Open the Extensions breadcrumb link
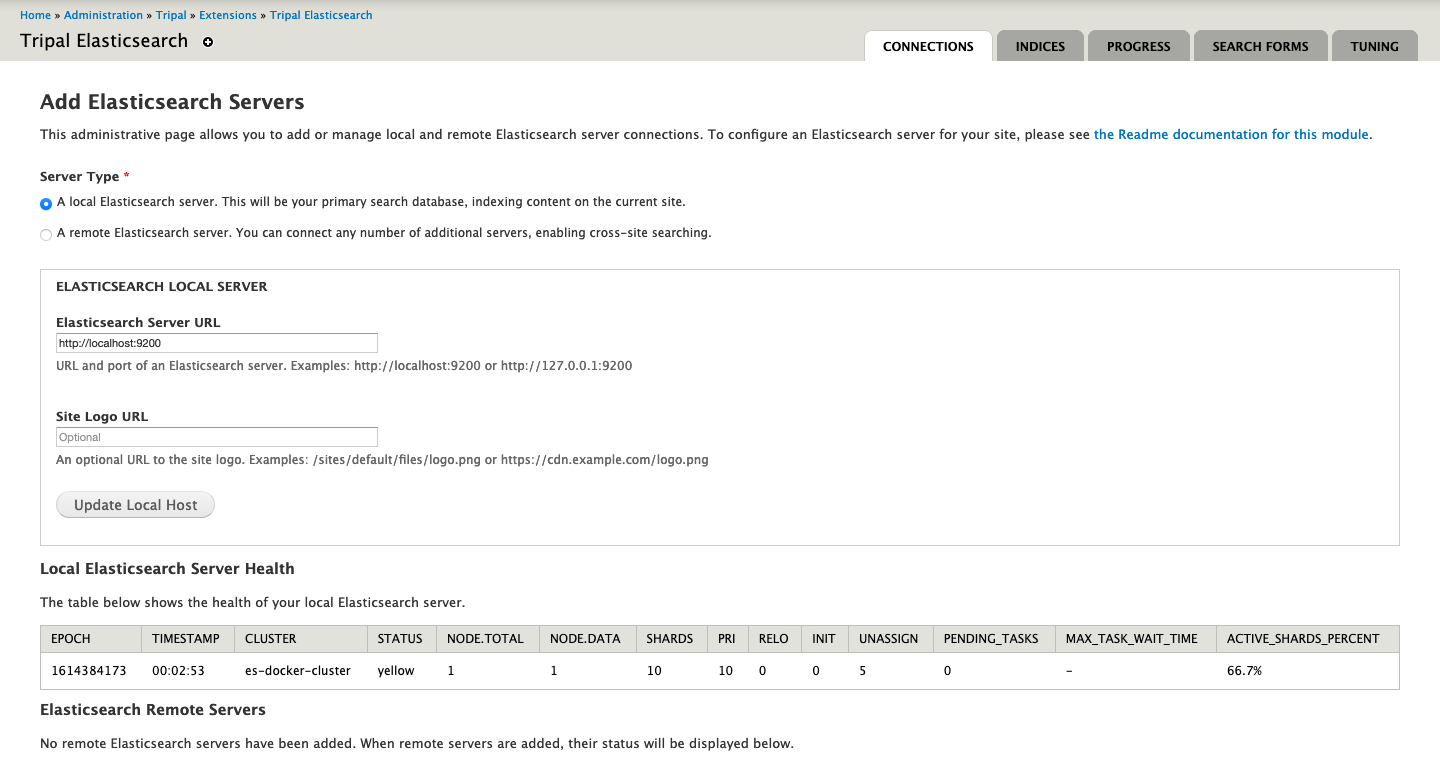 pos(228,15)
